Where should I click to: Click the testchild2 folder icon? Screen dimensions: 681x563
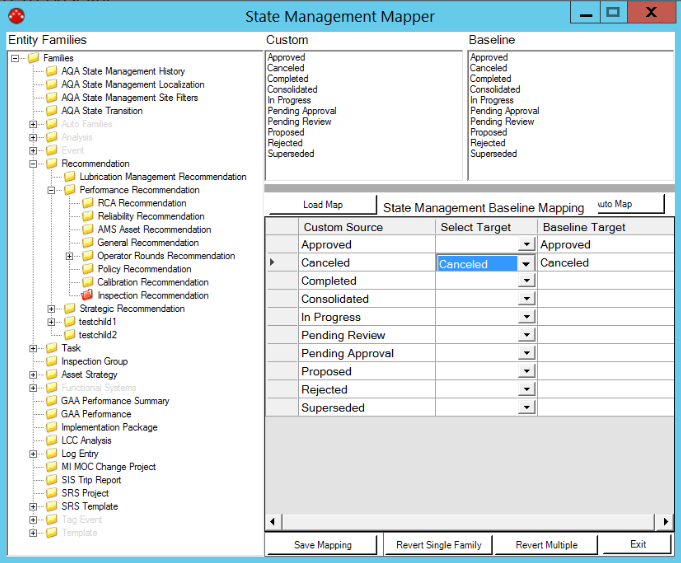click(69, 334)
